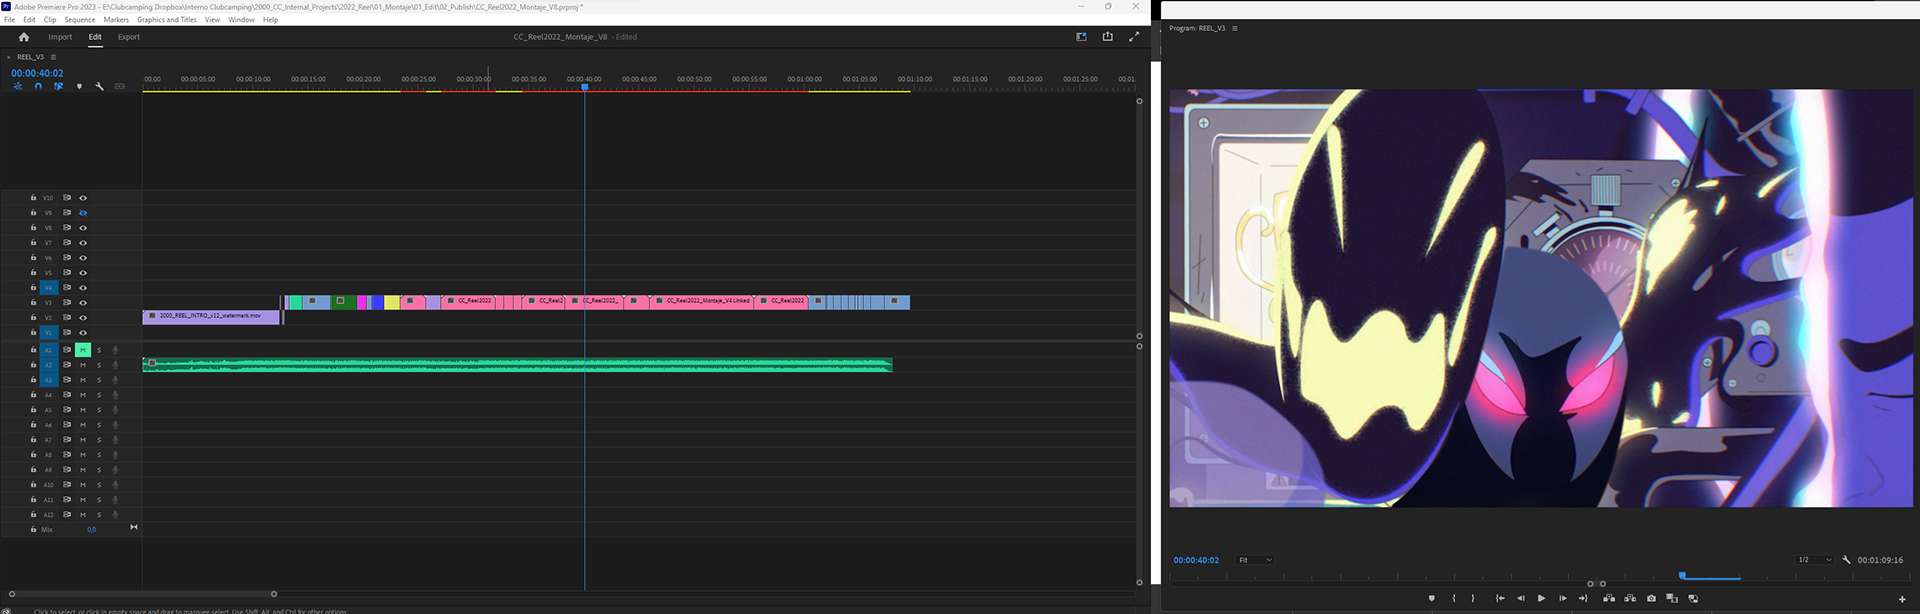1920x614 pixels.
Task: Open Quick Export share icon
Action: click(1107, 37)
